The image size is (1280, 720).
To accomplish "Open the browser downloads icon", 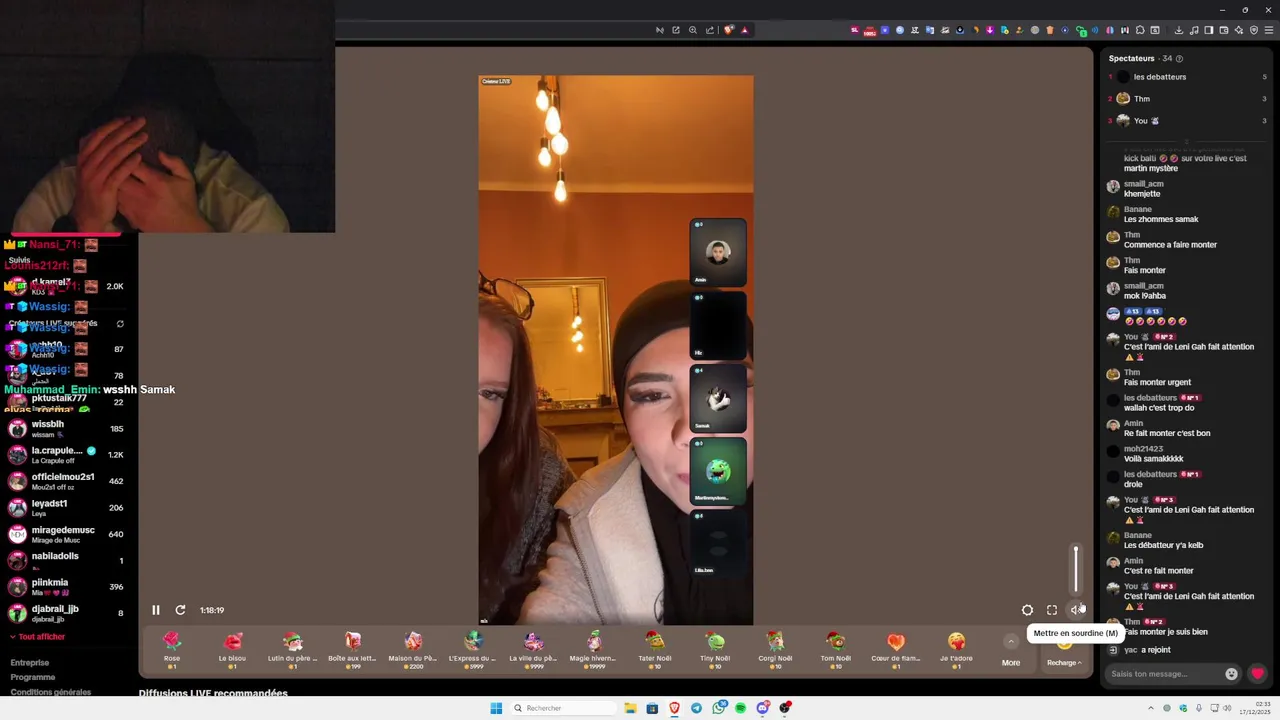I will (1179, 30).
